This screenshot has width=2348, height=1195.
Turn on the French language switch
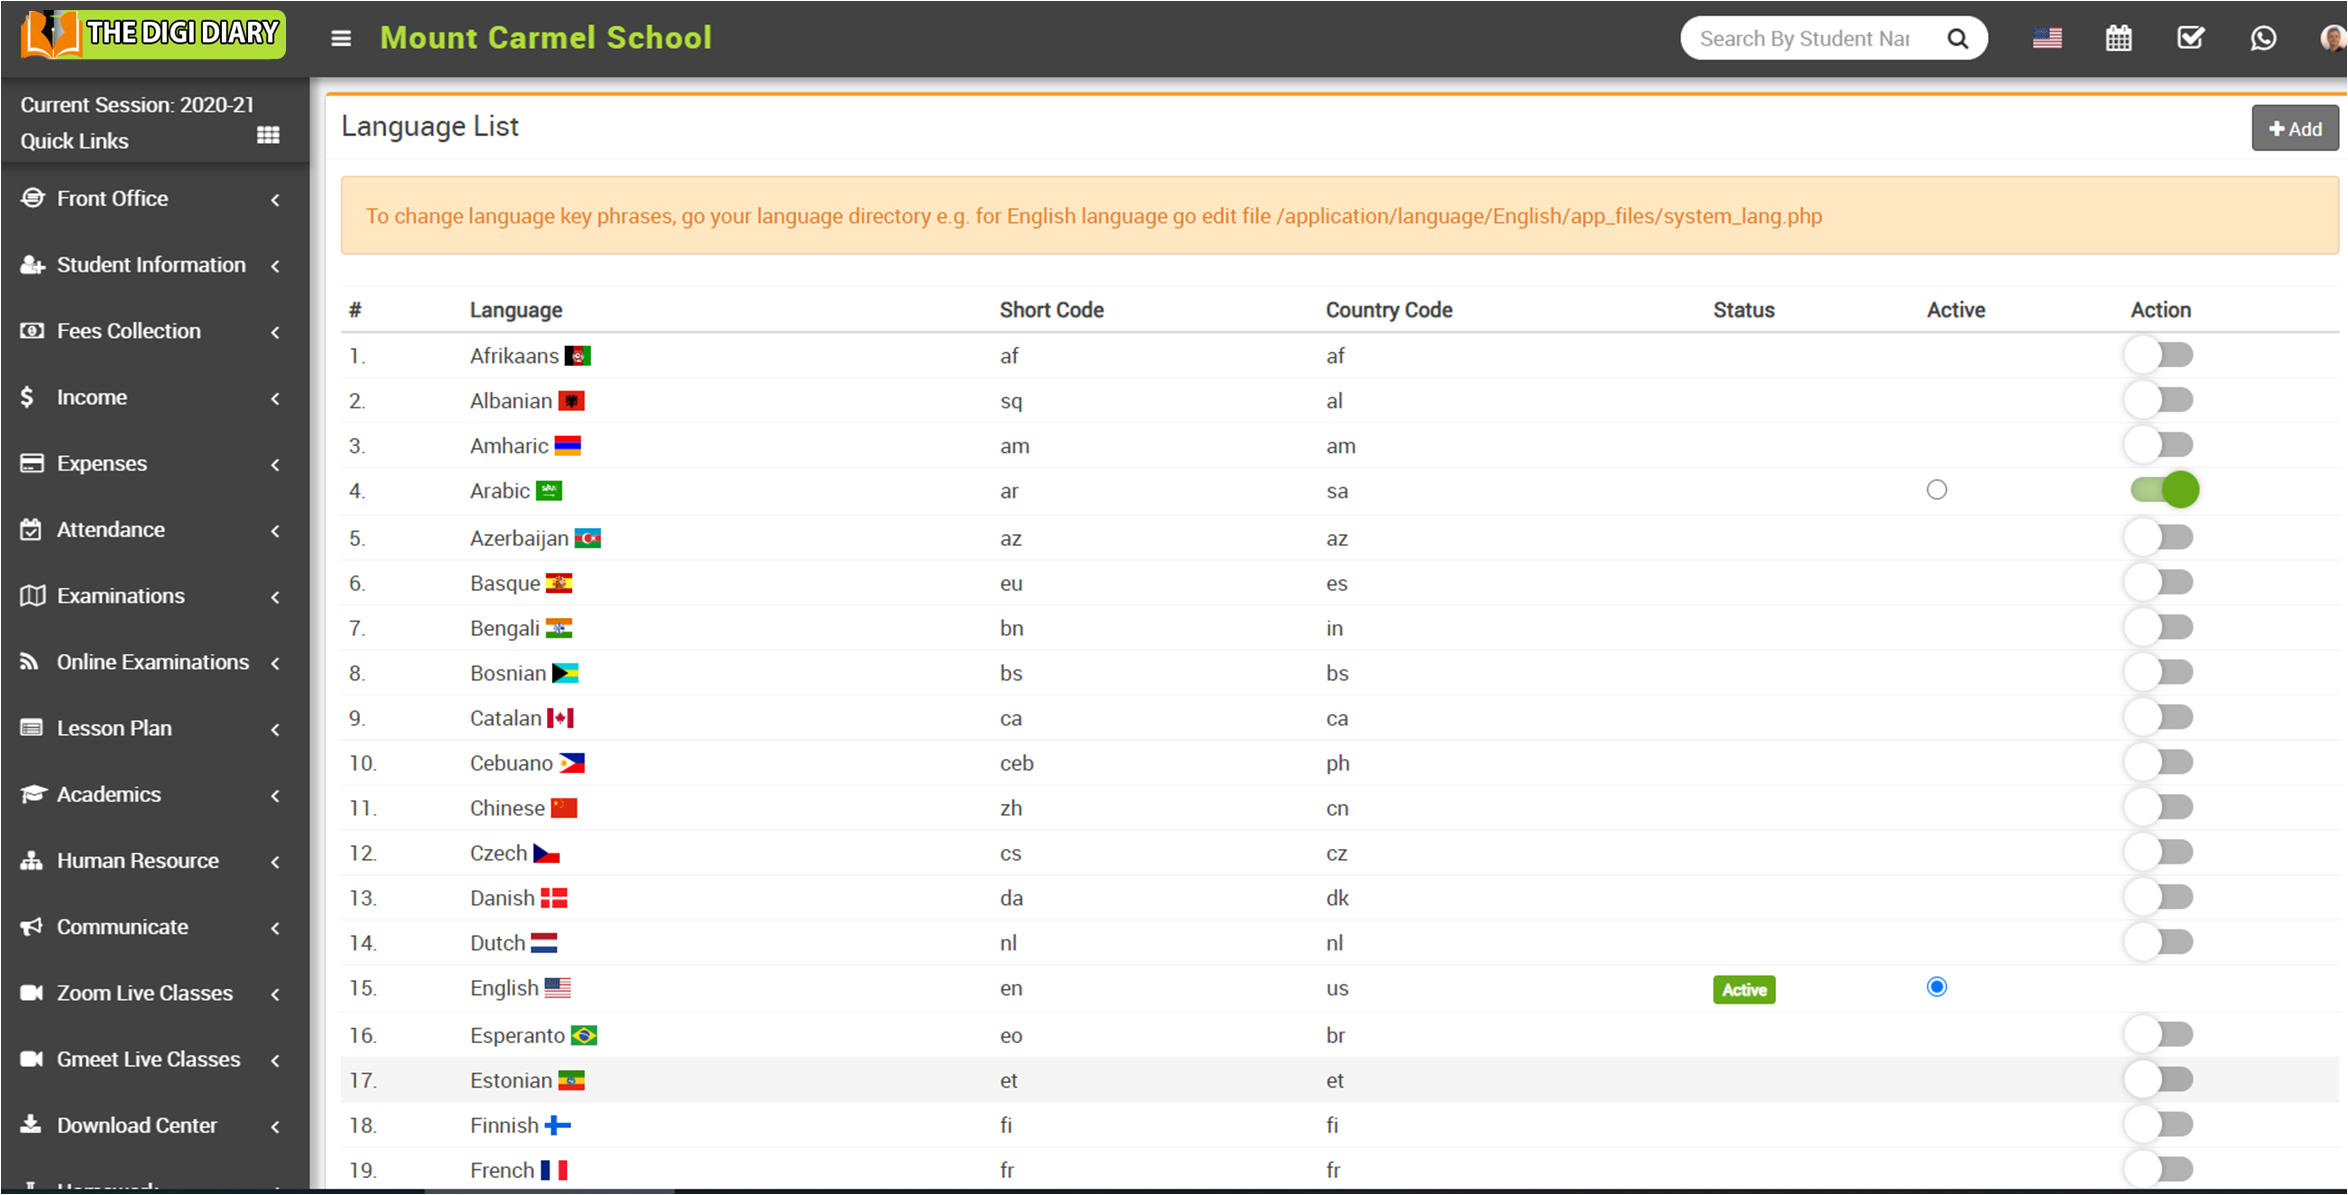tap(2160, 1168)
